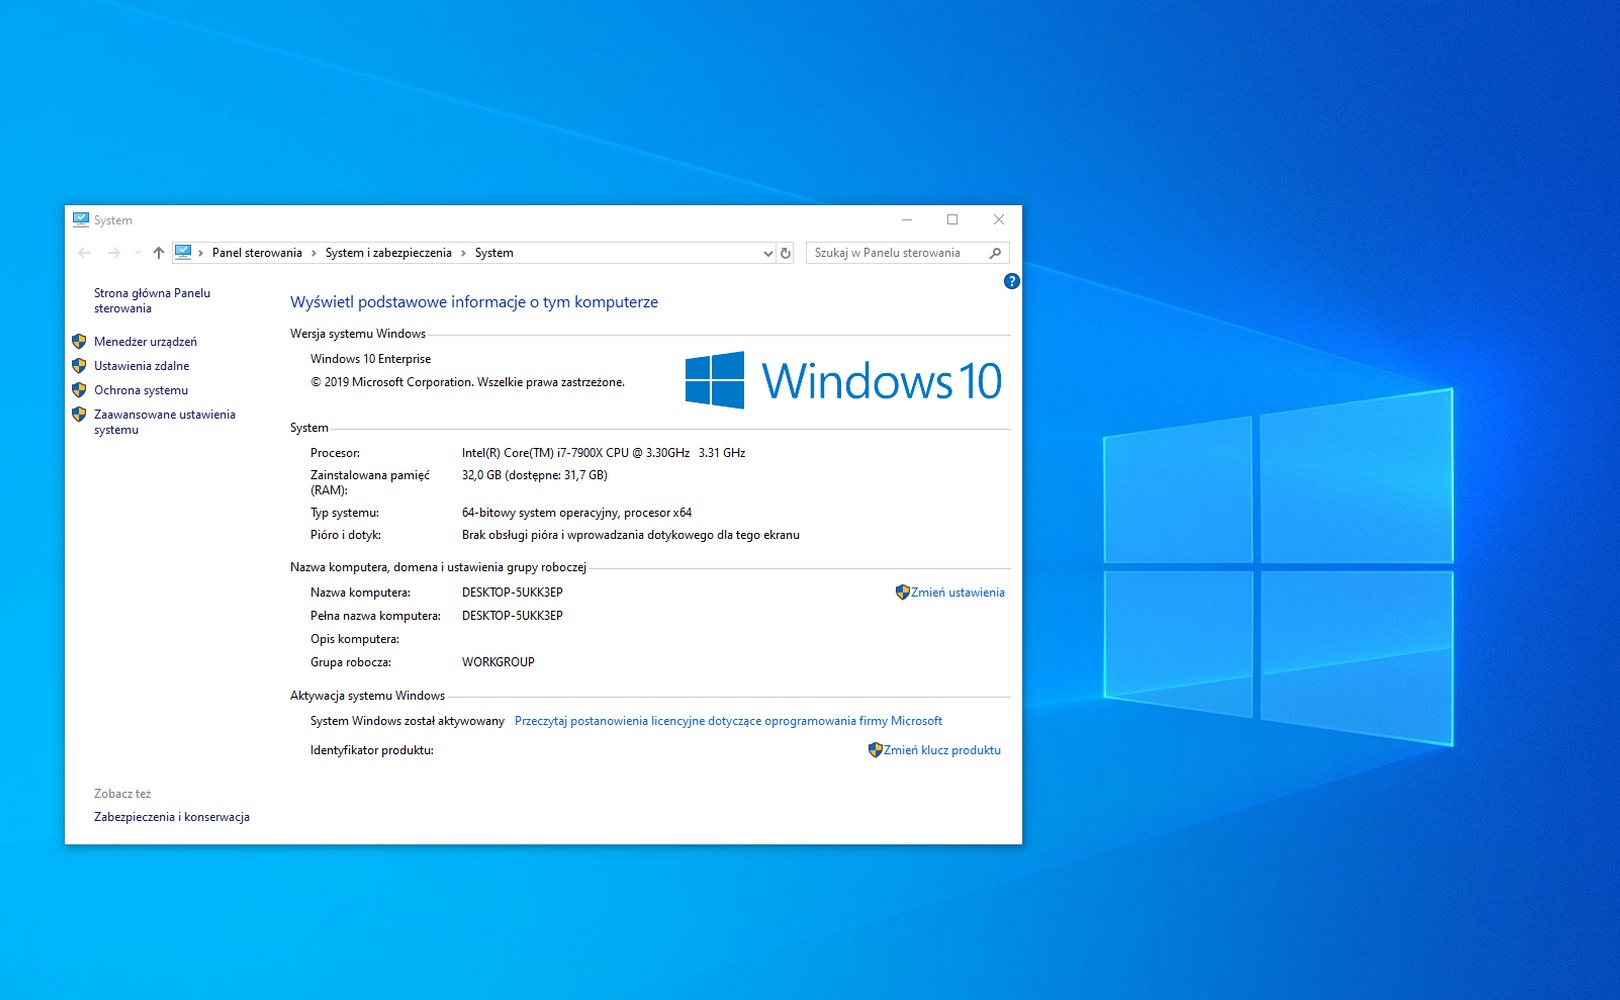The image size is (1620, 1000).
Task: Click the shield icon beside Ochrona systemu
Action: click(79, 389)
